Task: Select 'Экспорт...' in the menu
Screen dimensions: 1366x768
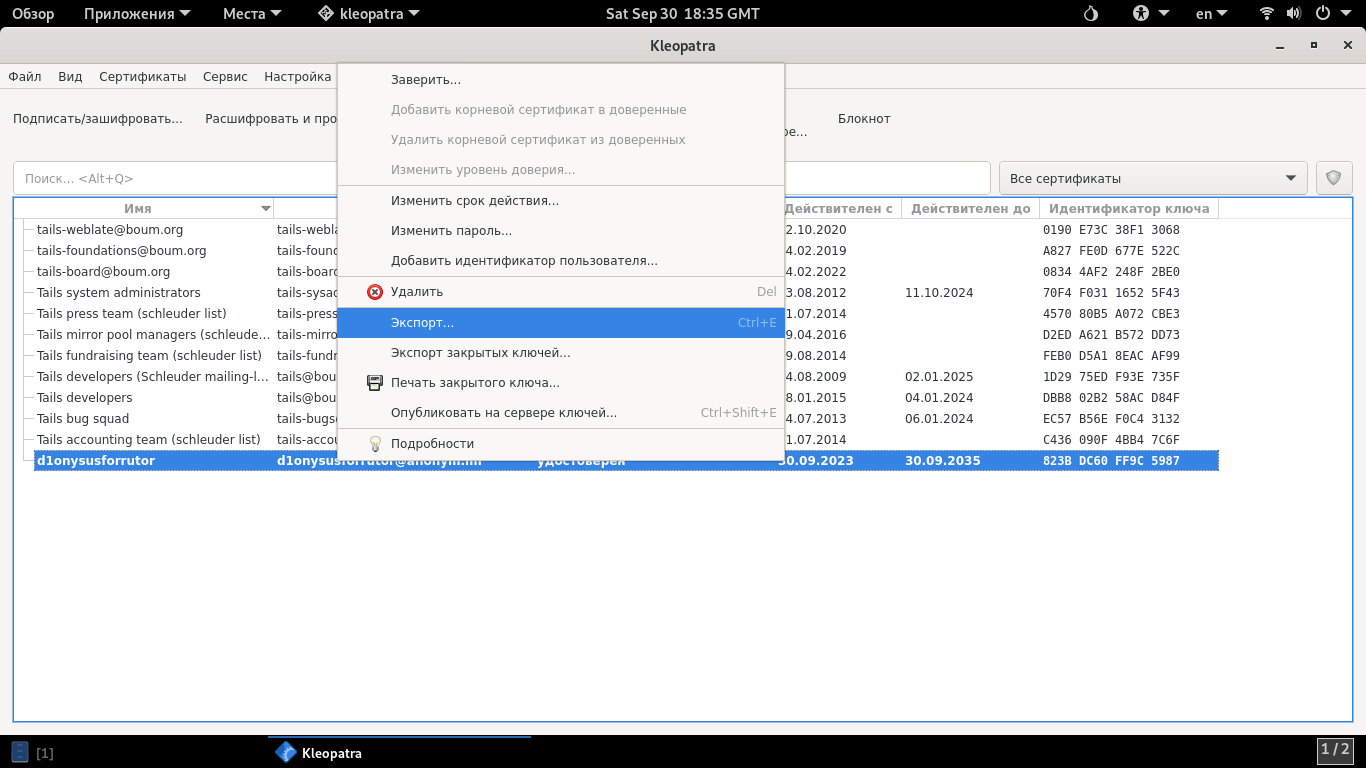Action: pyautogui.click(x=422, y=323)
